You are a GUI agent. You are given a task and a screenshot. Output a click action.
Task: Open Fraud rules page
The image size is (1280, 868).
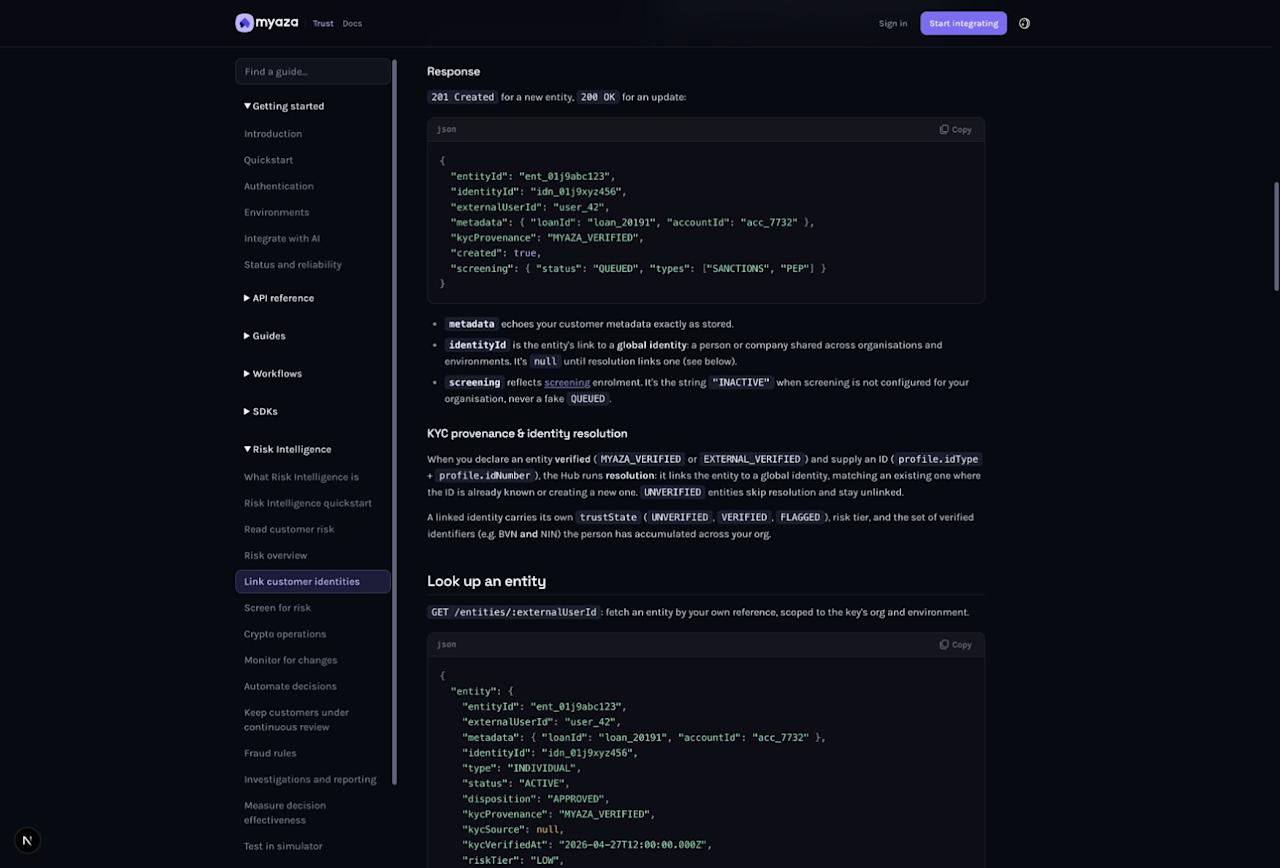pos(270,753)
